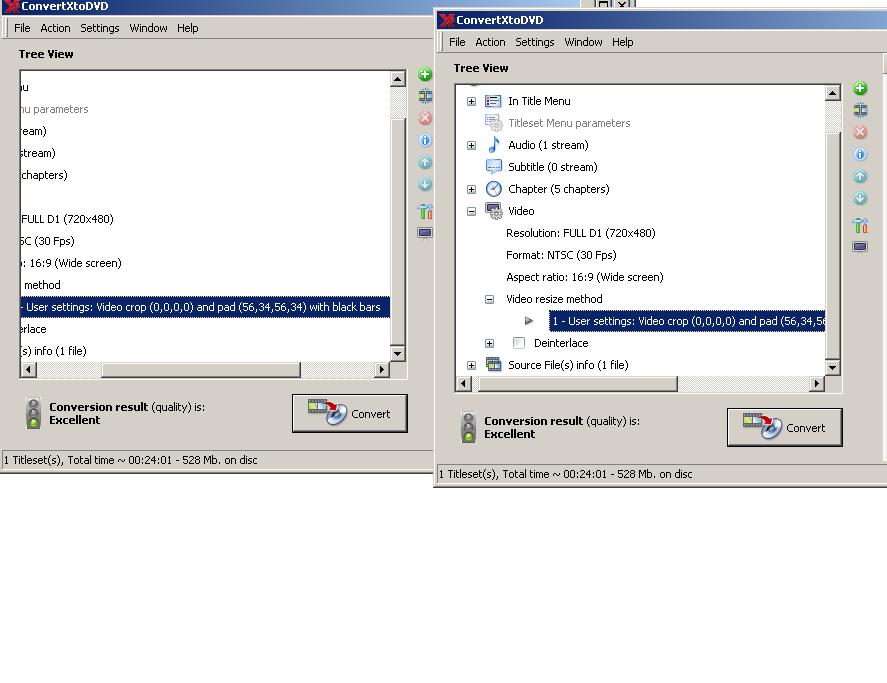Open the Settings menu in the left window
Viewport: 887px width, 683px height.
pos(100,28)
